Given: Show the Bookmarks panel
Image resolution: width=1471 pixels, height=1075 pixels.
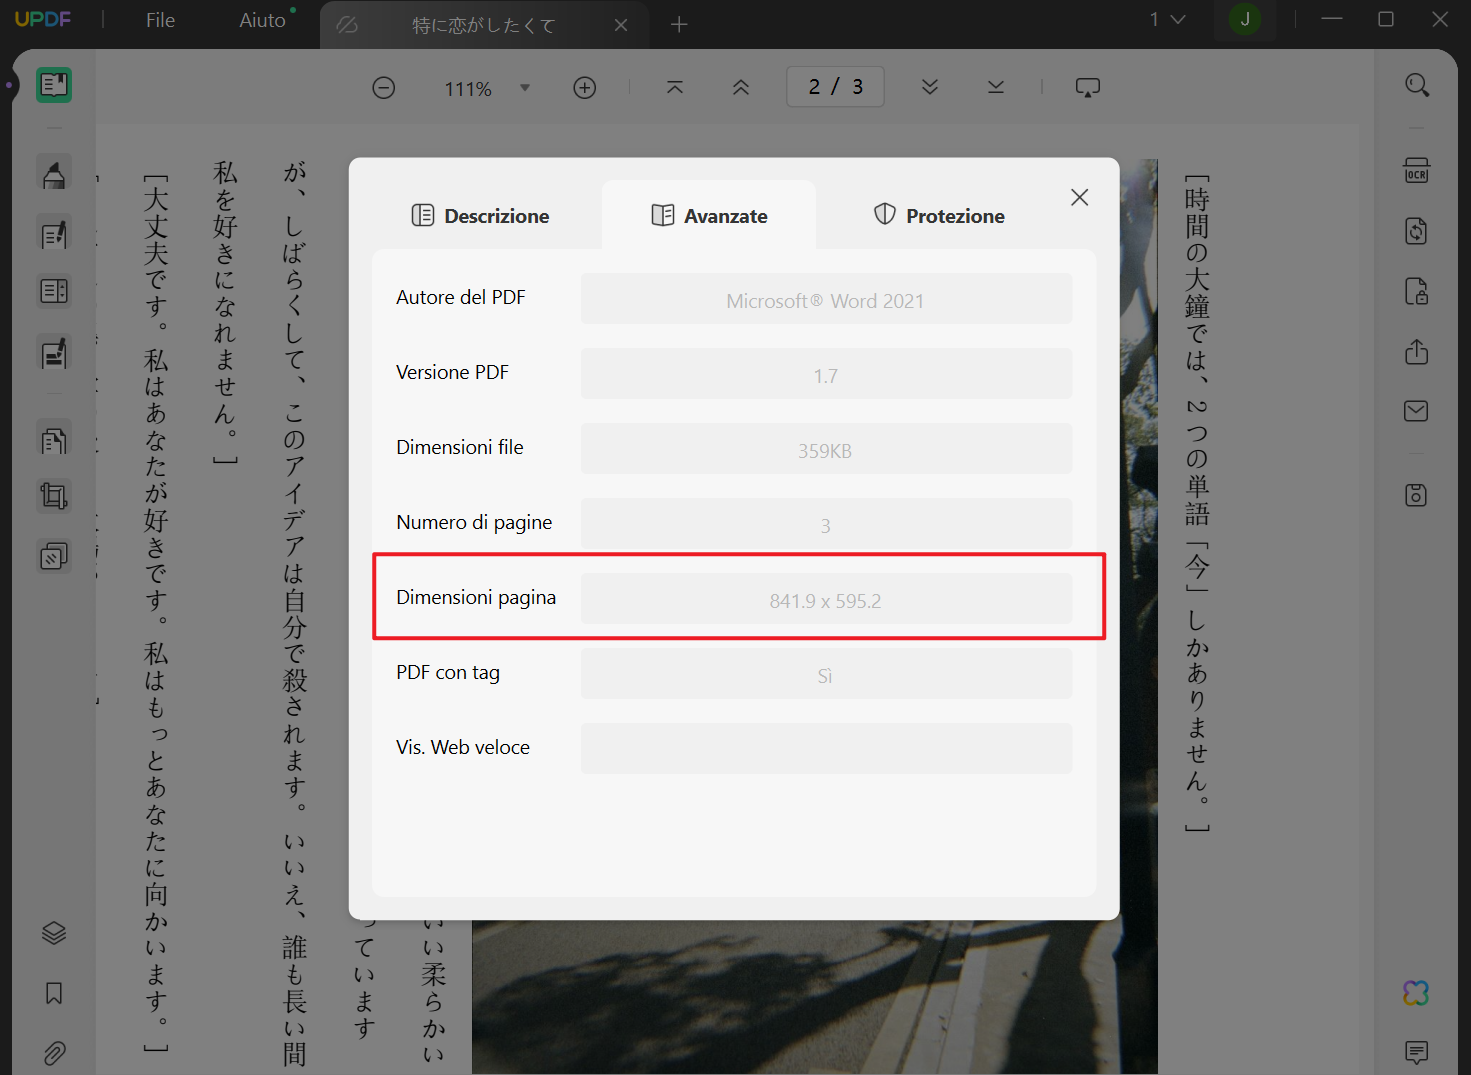Looking at the screenshot, I should (x=54, y=993).
